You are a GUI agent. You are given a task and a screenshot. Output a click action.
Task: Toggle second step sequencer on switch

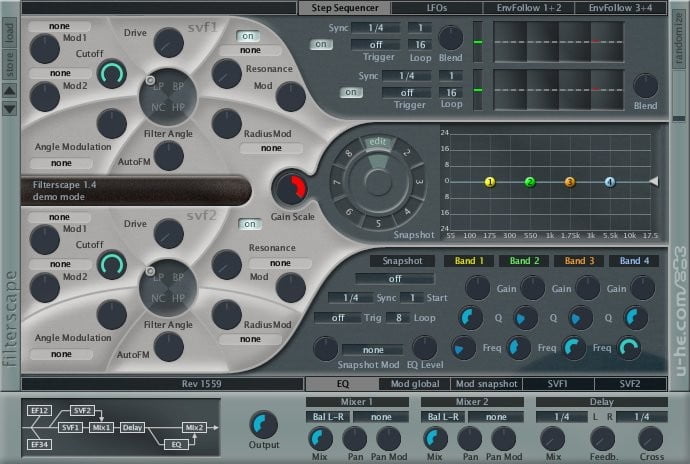[x=351, y=92]
